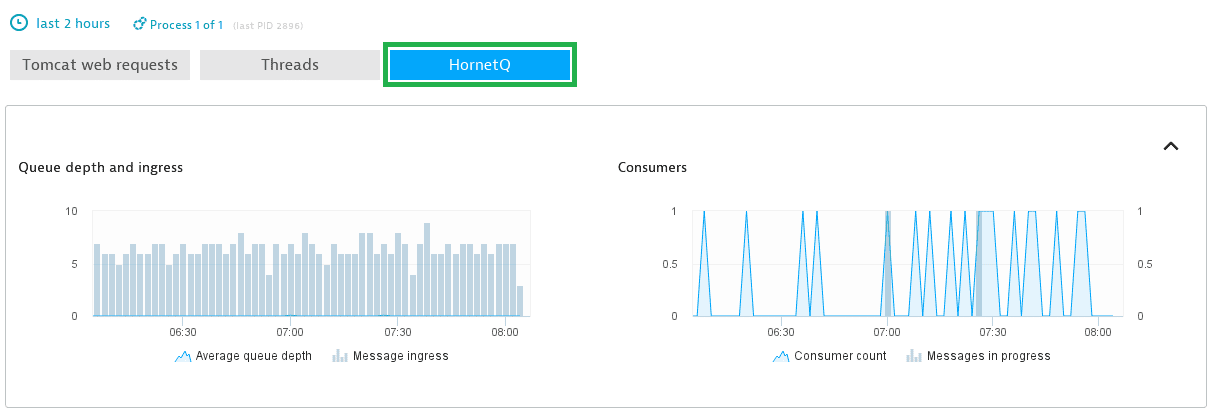
Task: Click the 06:30 label on Consumers chart
Action: pyautogui.click(x=781, y=332)
